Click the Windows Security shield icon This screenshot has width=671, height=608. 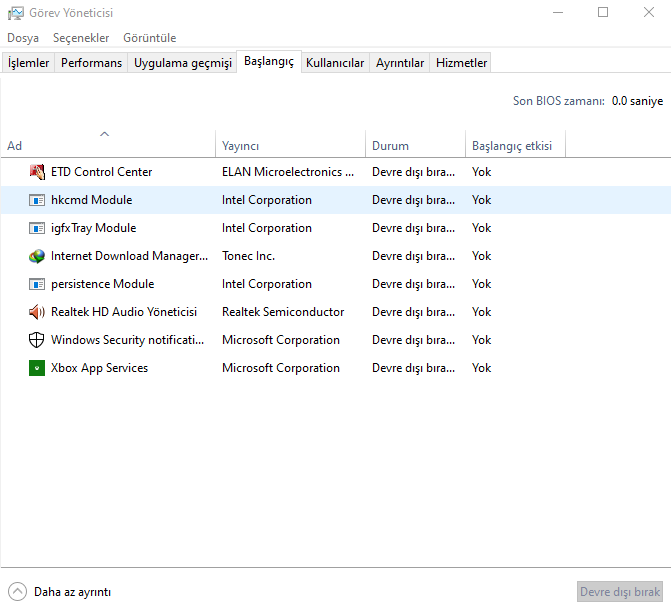[37, 340]
